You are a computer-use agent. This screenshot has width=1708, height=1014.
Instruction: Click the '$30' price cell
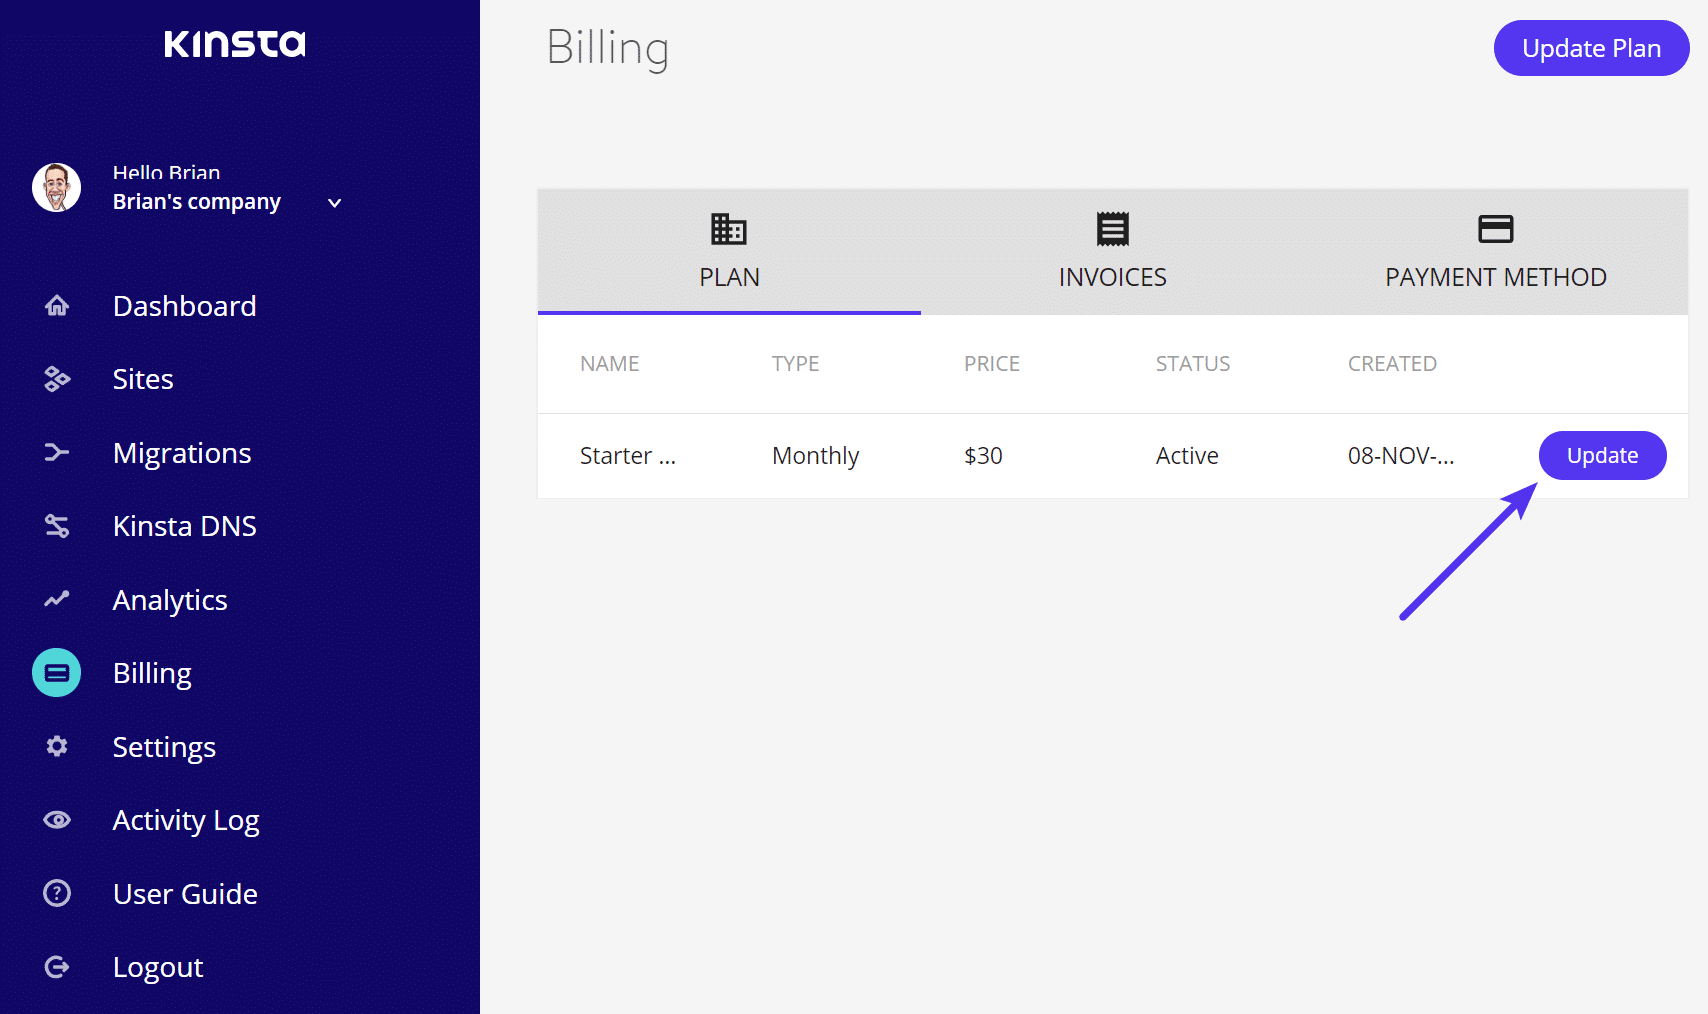click(983, 456)
